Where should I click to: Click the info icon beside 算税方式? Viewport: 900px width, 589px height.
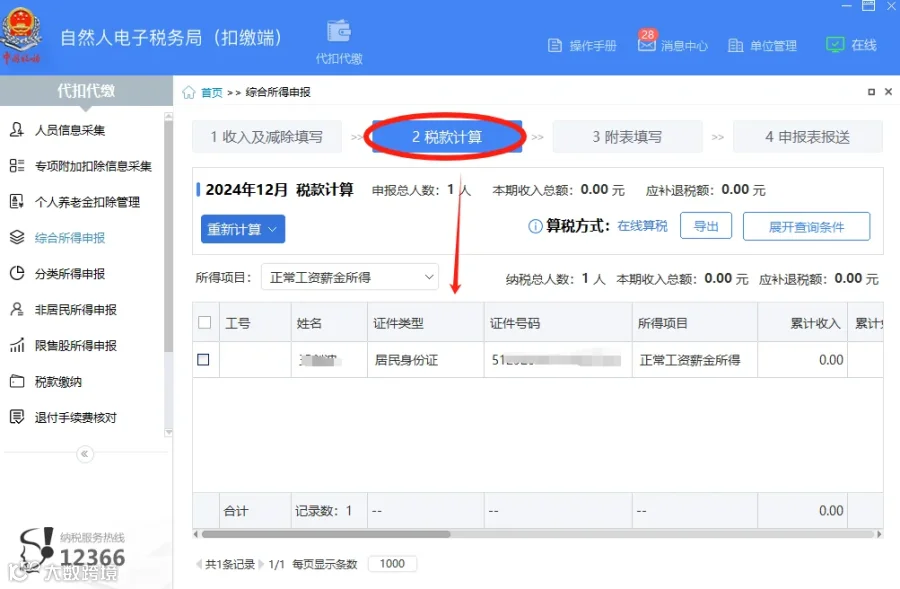pyautogui.click(x=535, y=227)
